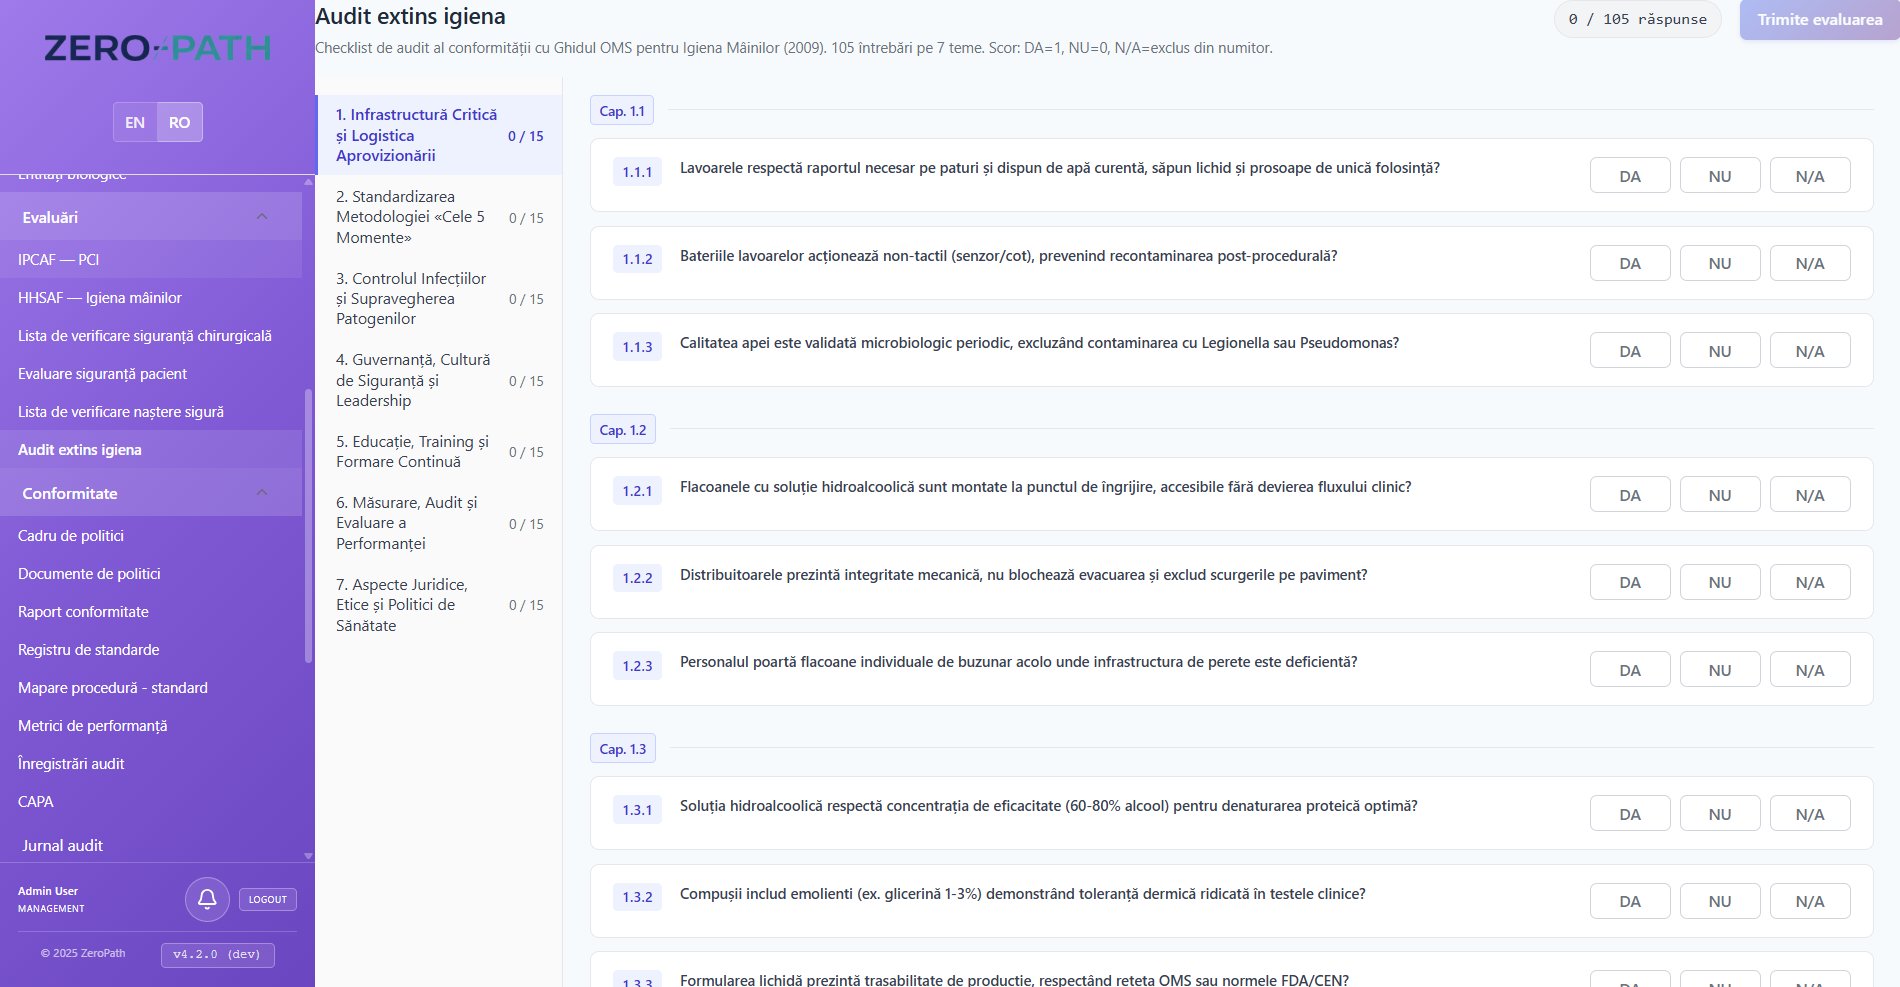The width and height of the screenshot is (1900, 987).
Task: Click the v4.2.0 (dev) version badge
Action: 216,954
